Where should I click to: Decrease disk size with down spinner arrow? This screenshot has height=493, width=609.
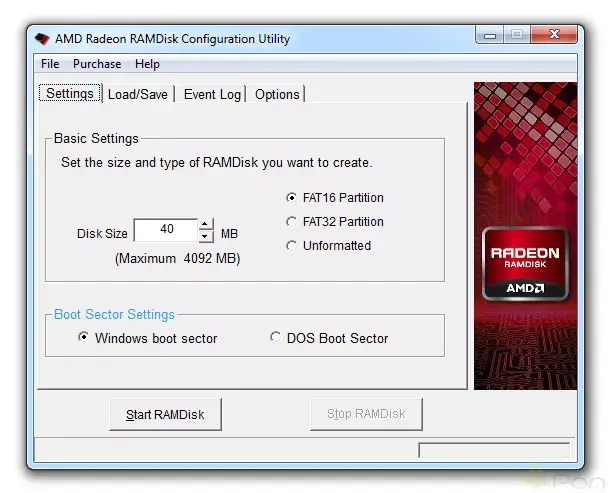coord(205,236)
